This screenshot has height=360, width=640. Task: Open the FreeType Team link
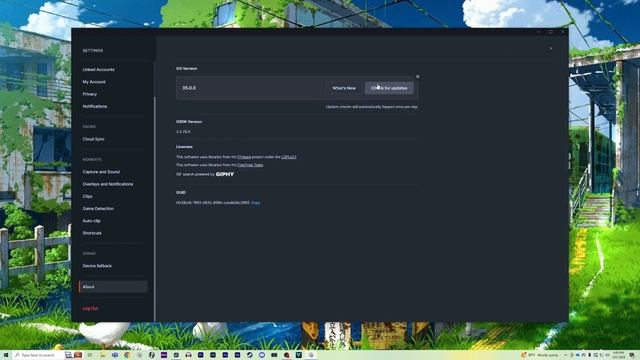[x=250, y=165]
